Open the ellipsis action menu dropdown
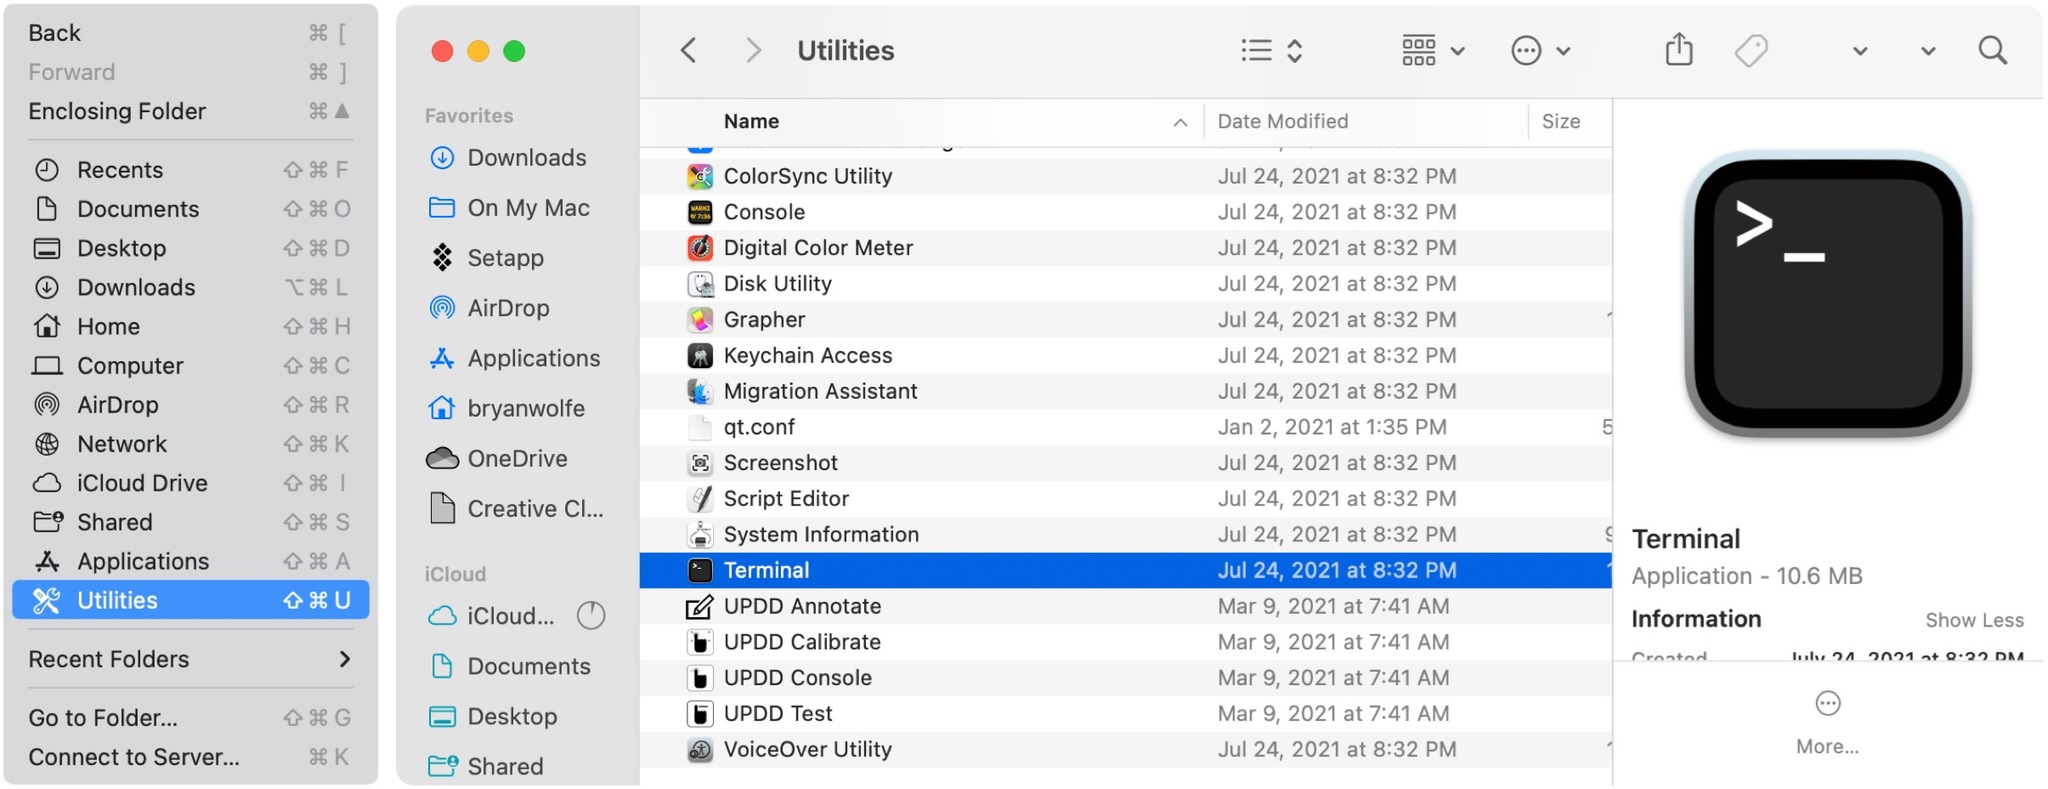 [x=1540, y=50]
